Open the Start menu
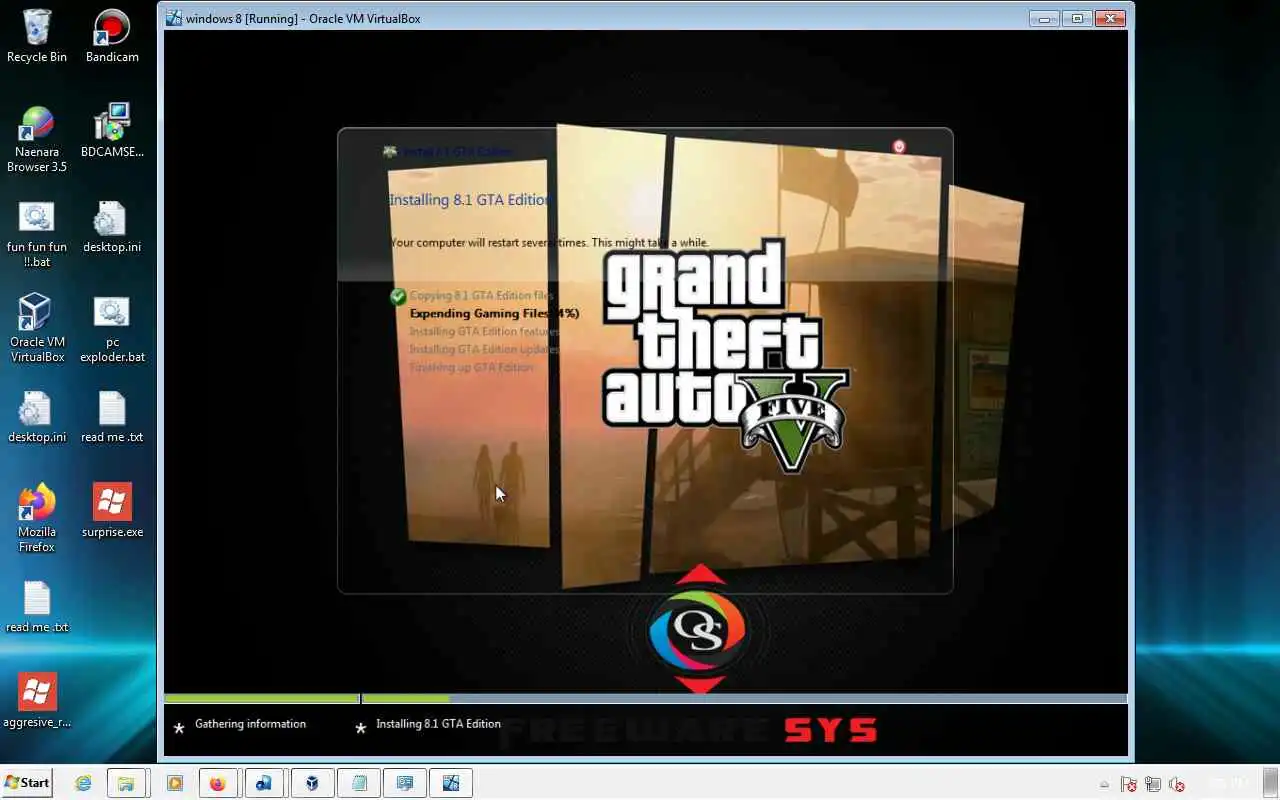This screenshot has height=800, width=1280. 27,783
